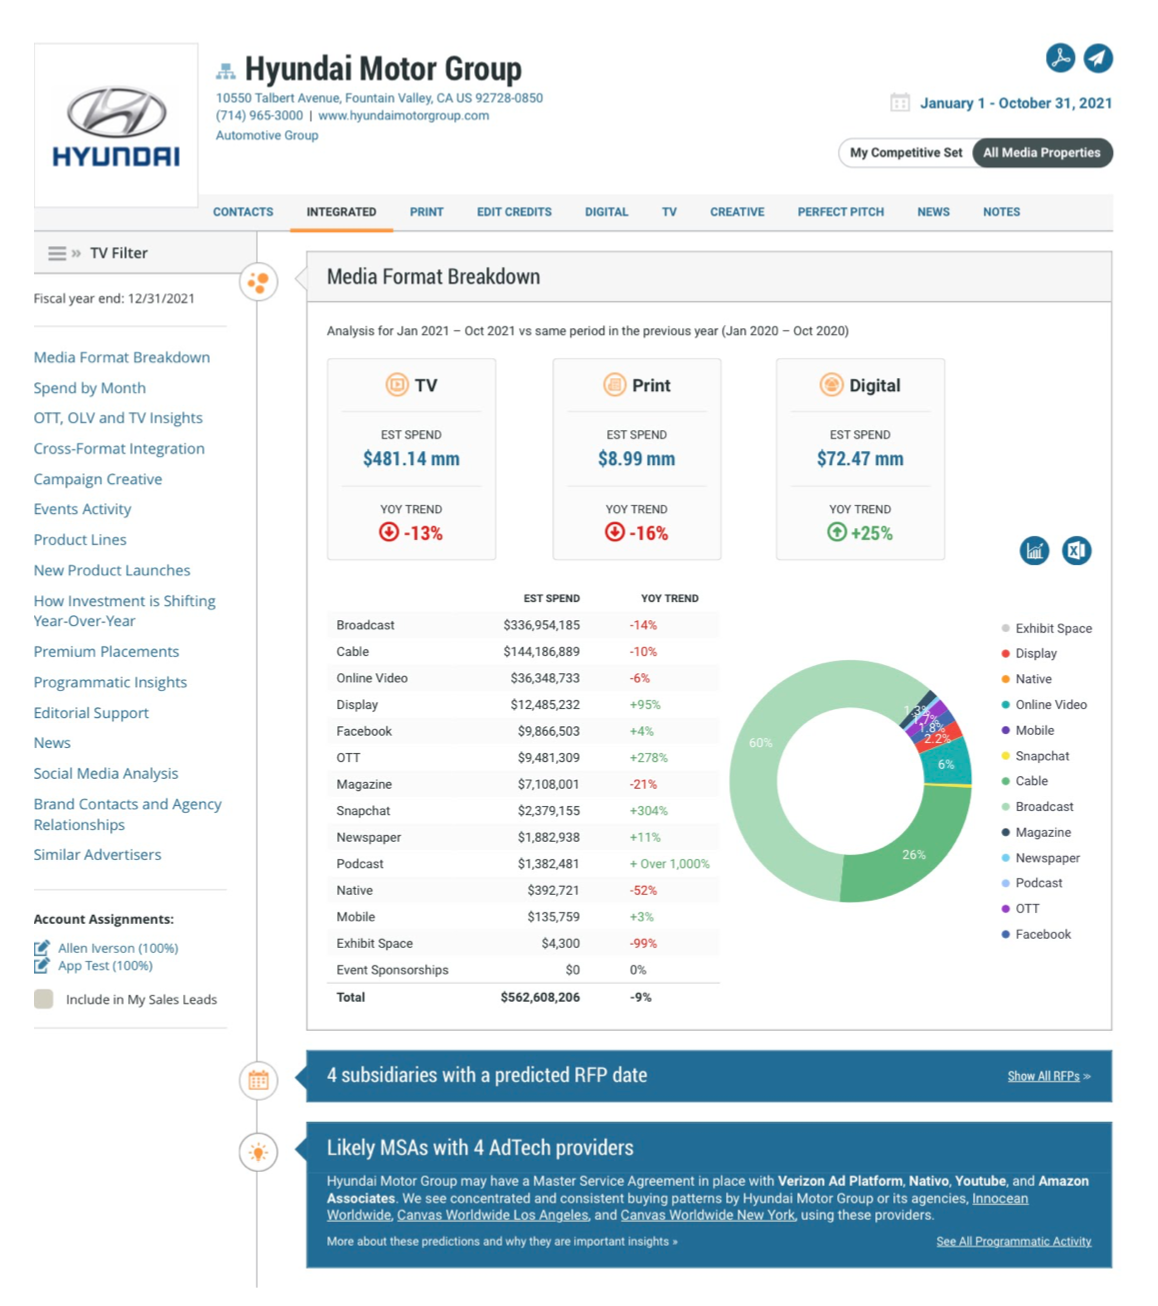Open the CONTACTS tab
1158x1306 pixels.
(243, 212)
